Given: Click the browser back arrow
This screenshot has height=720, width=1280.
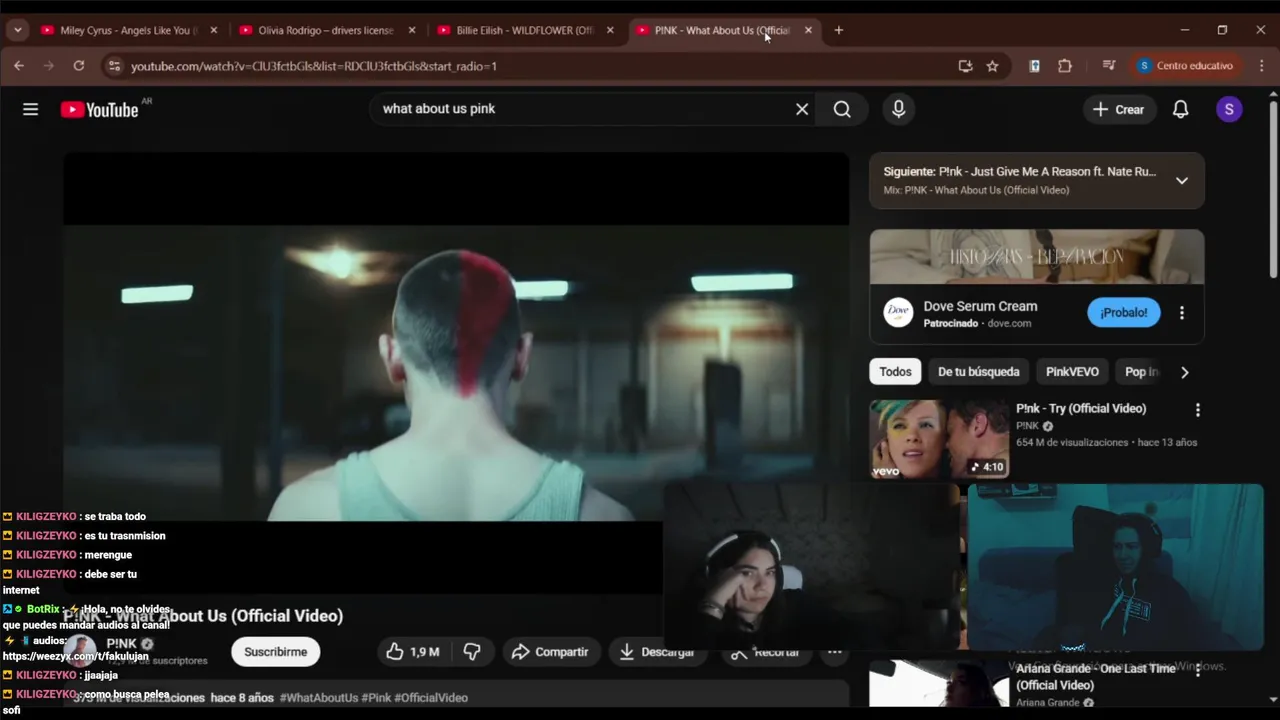Looking at the screenshot, I should [19, 66].
